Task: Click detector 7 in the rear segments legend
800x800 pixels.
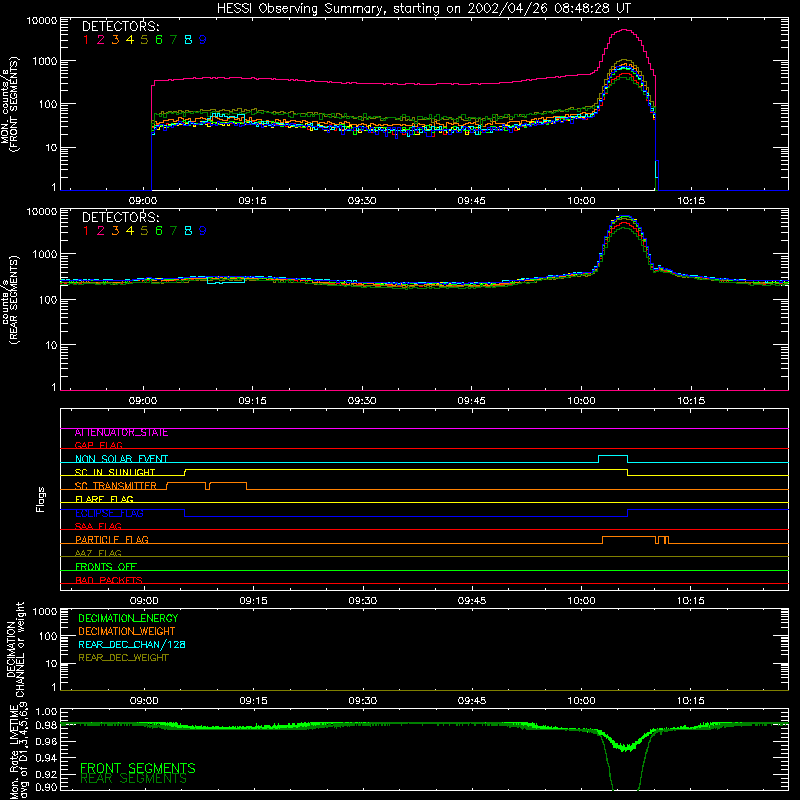Action: [x=173, y=231]
